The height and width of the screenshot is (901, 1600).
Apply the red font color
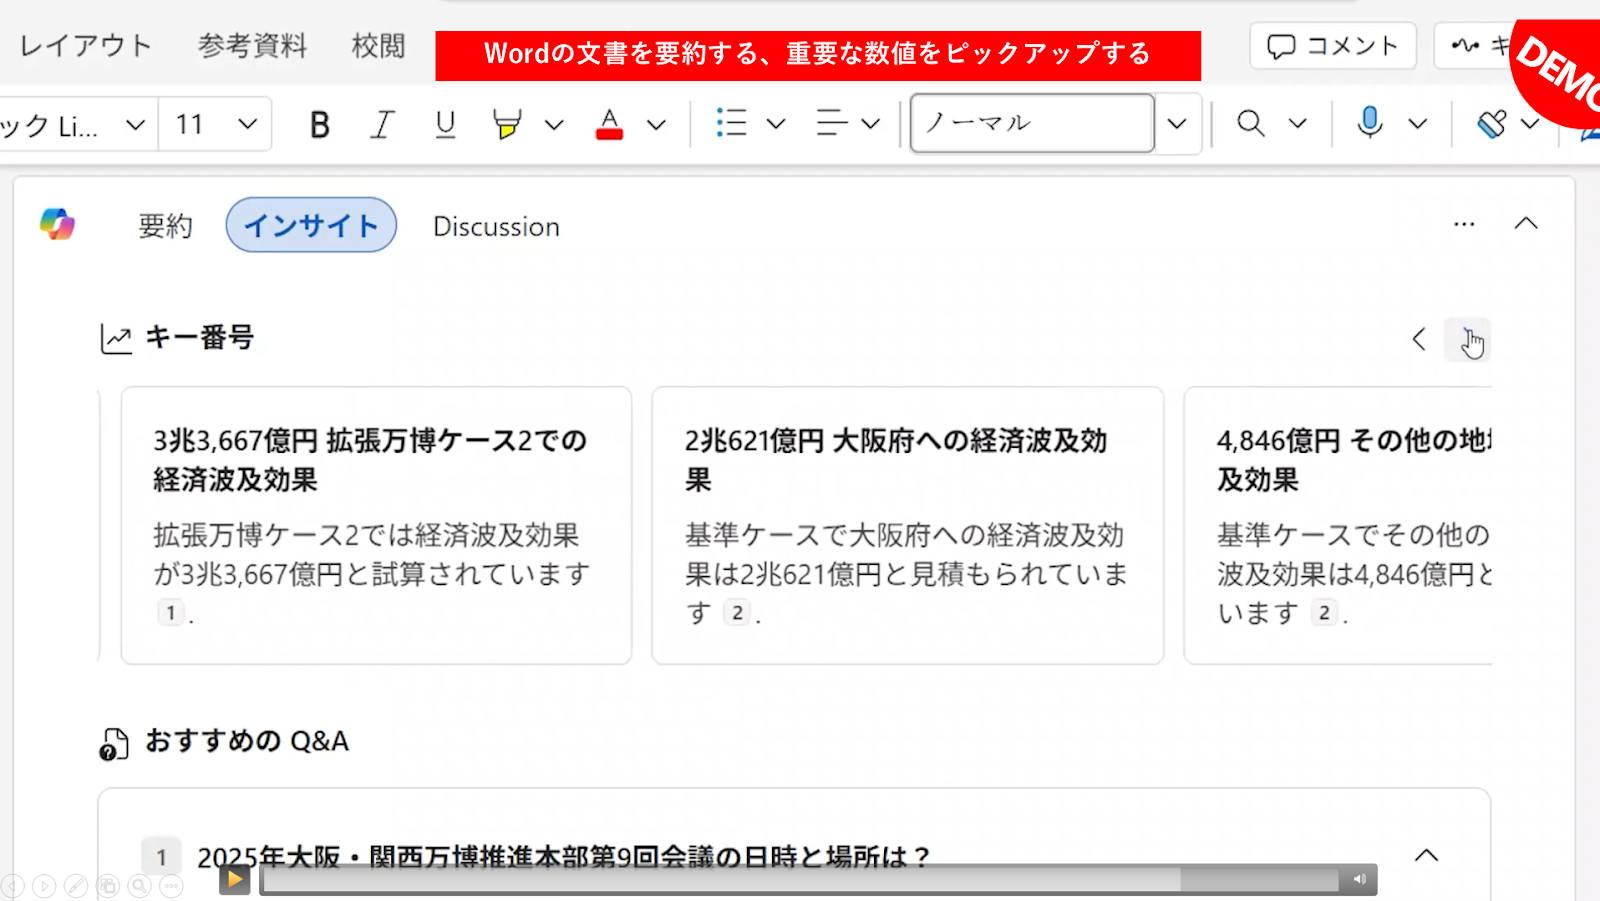(x=609, y=124)
